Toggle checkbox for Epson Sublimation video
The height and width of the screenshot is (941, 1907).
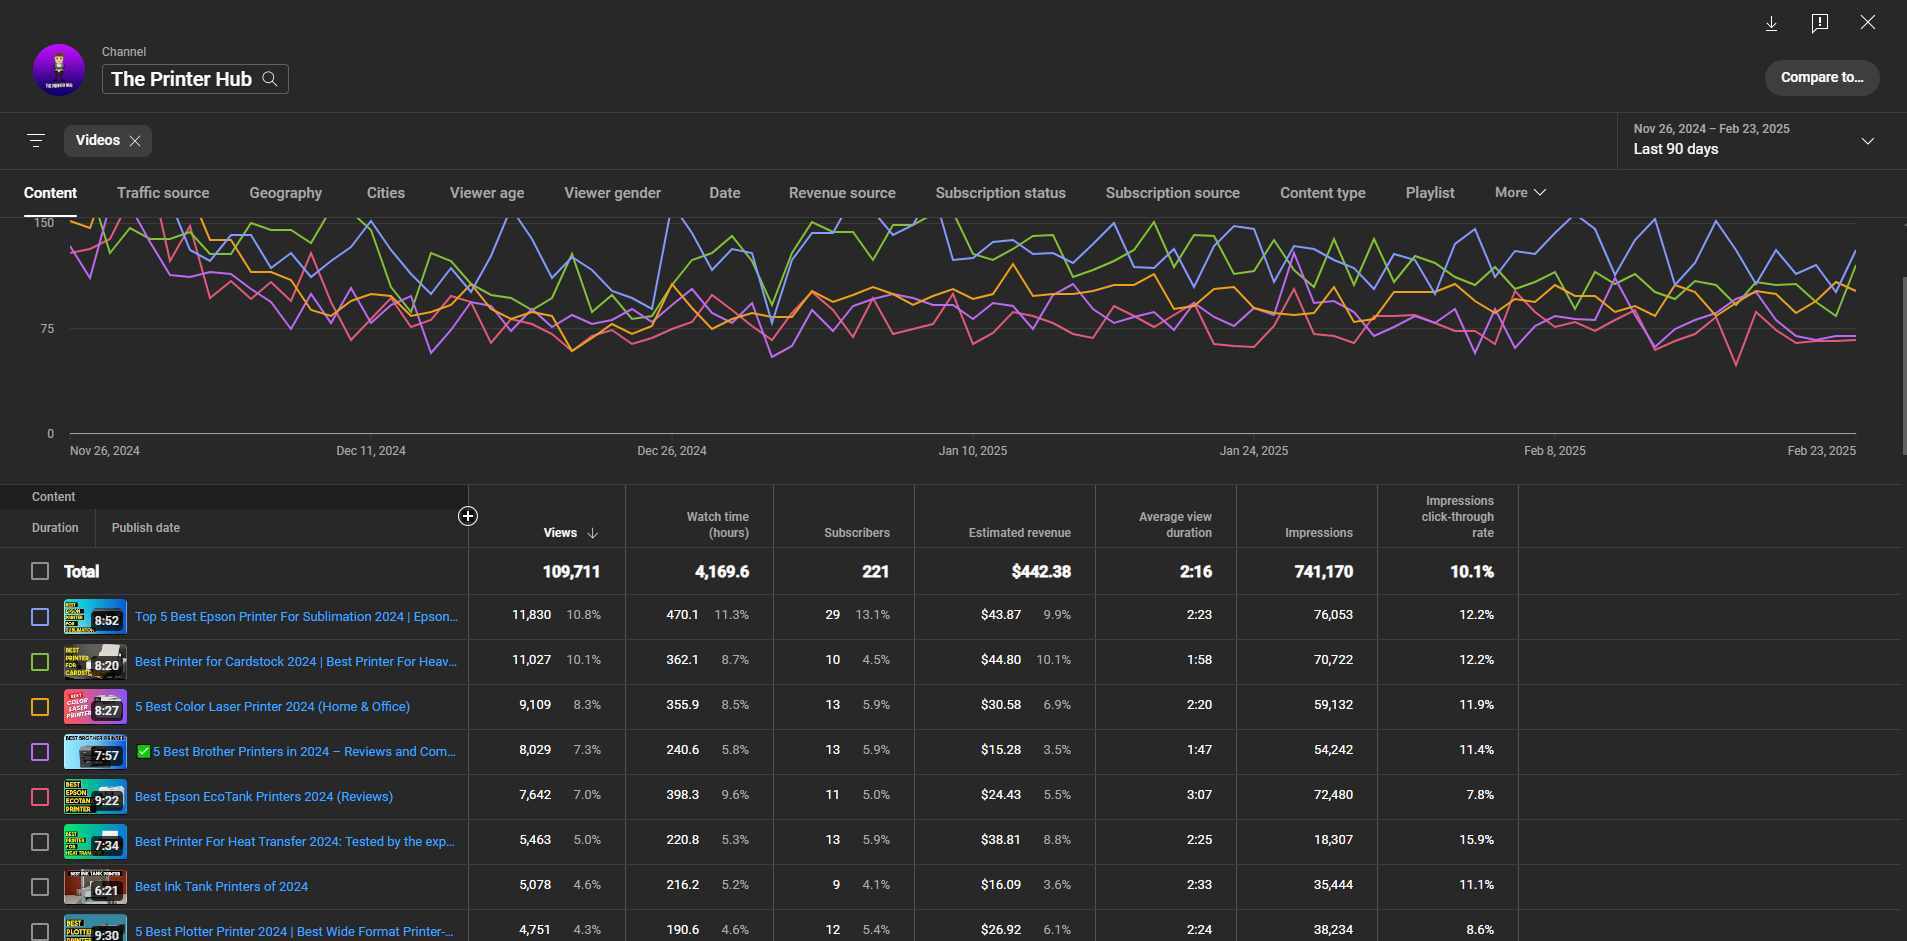[40, 617]
